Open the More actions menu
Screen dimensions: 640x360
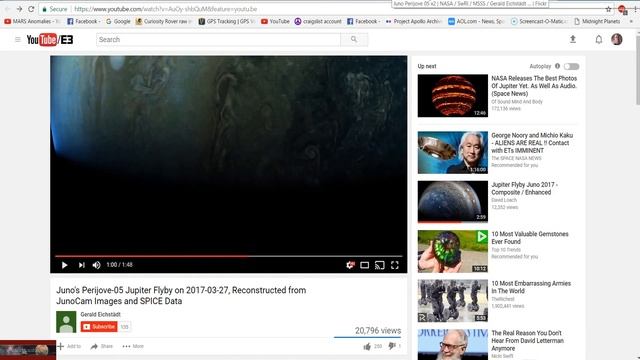point(133,346)
